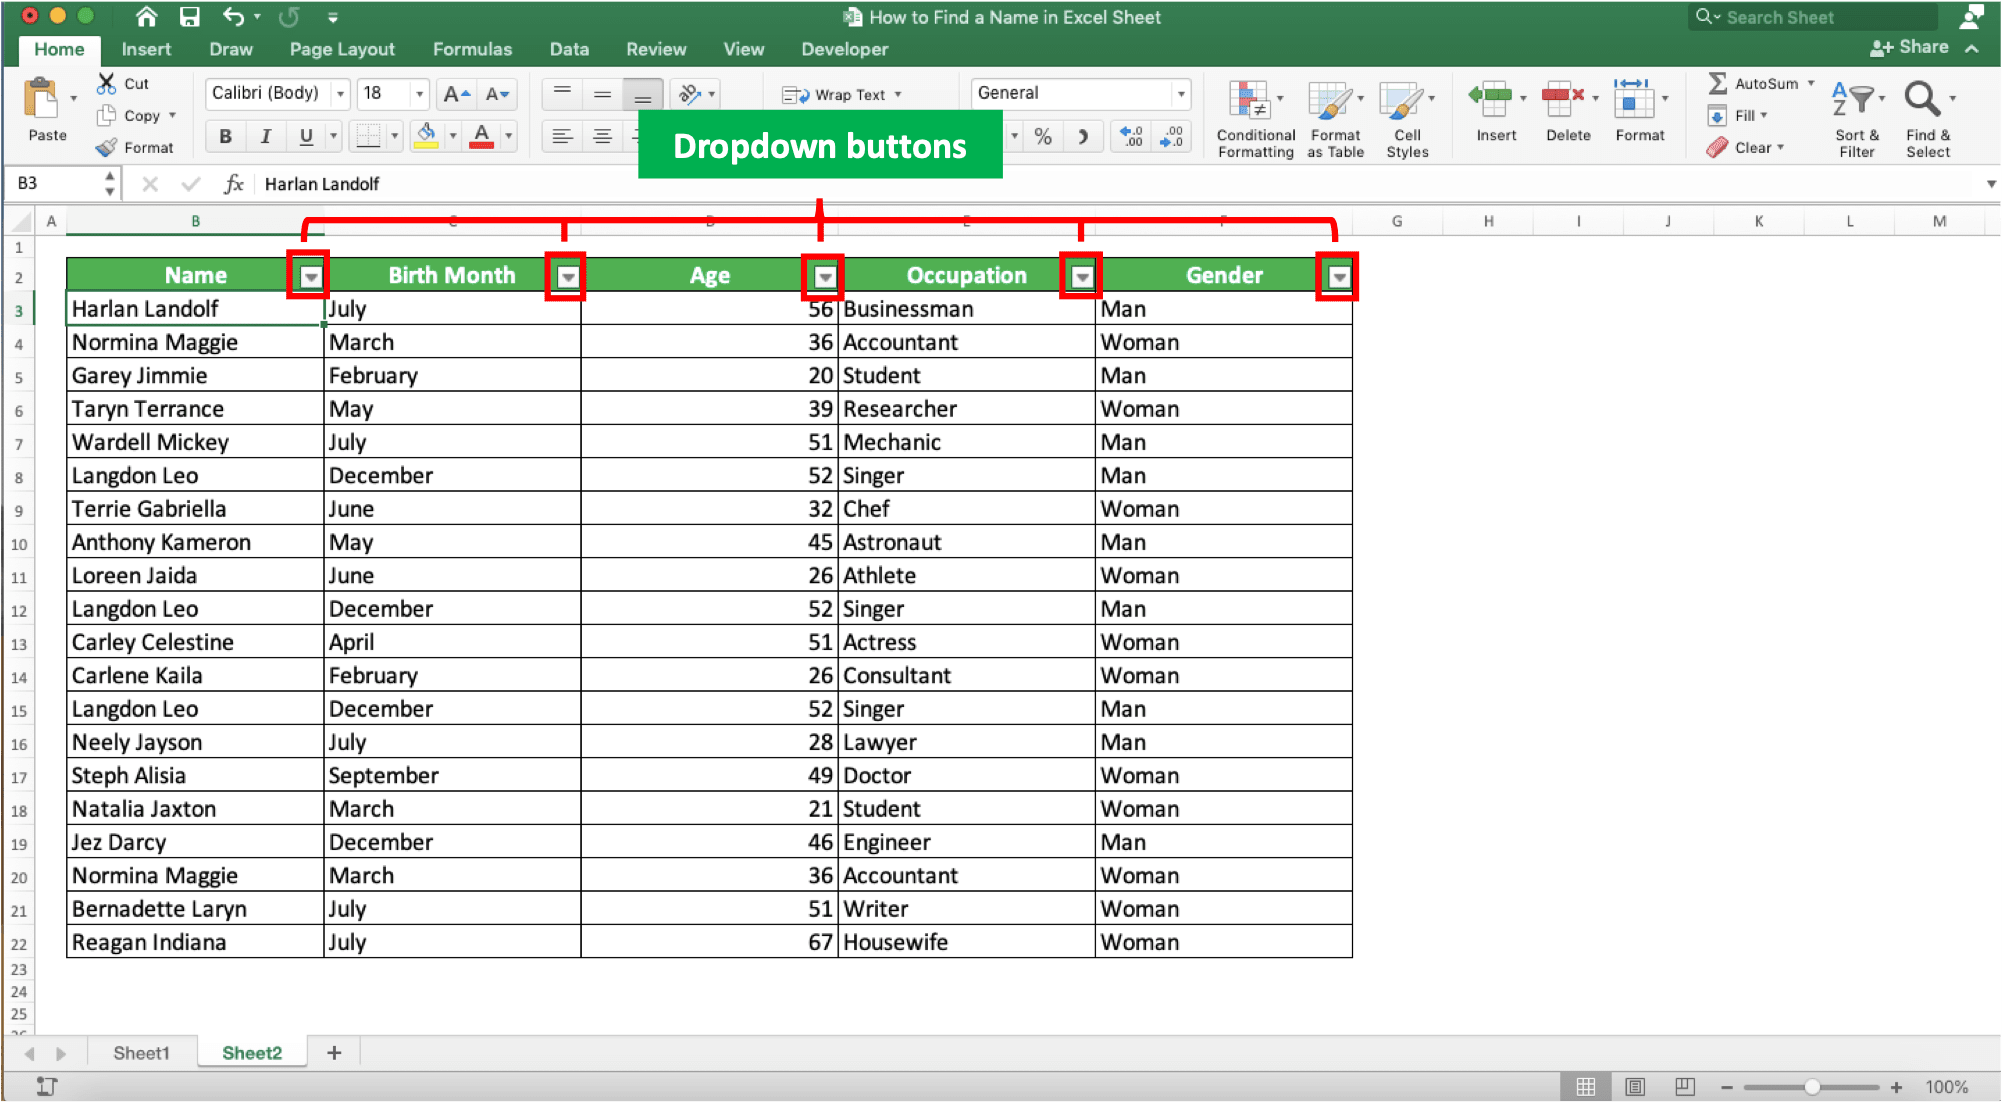Select the font size stepper field
Screen dimensions: 2002x1102
389,91
